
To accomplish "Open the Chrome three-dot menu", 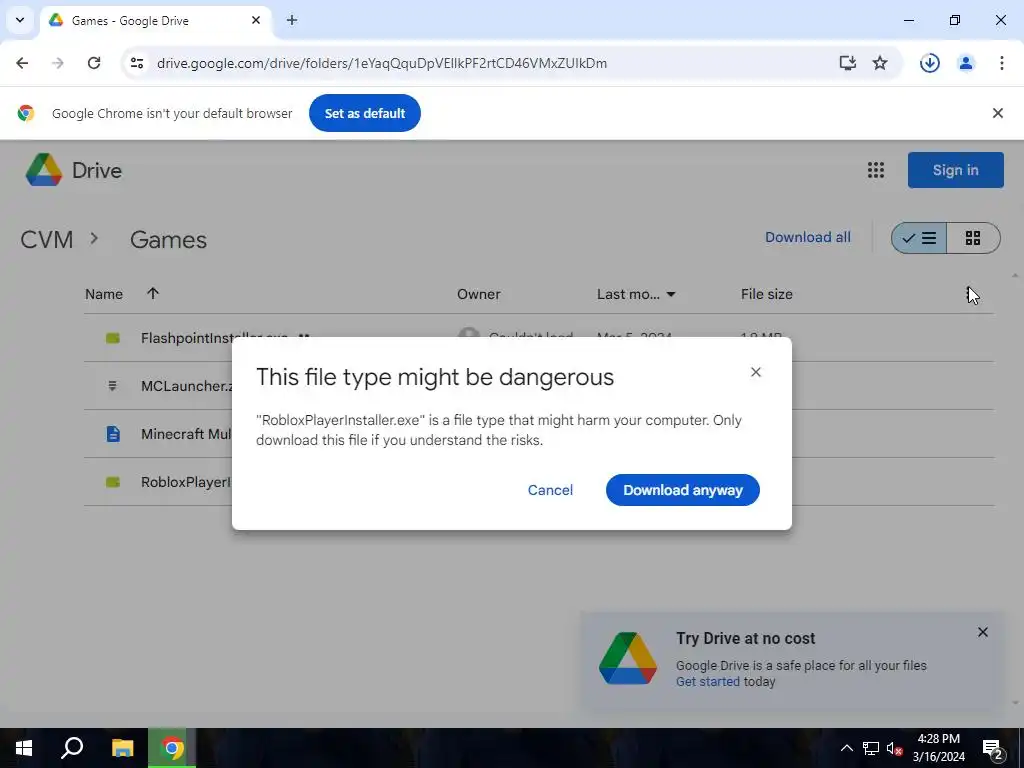I will pos(1001,63).
